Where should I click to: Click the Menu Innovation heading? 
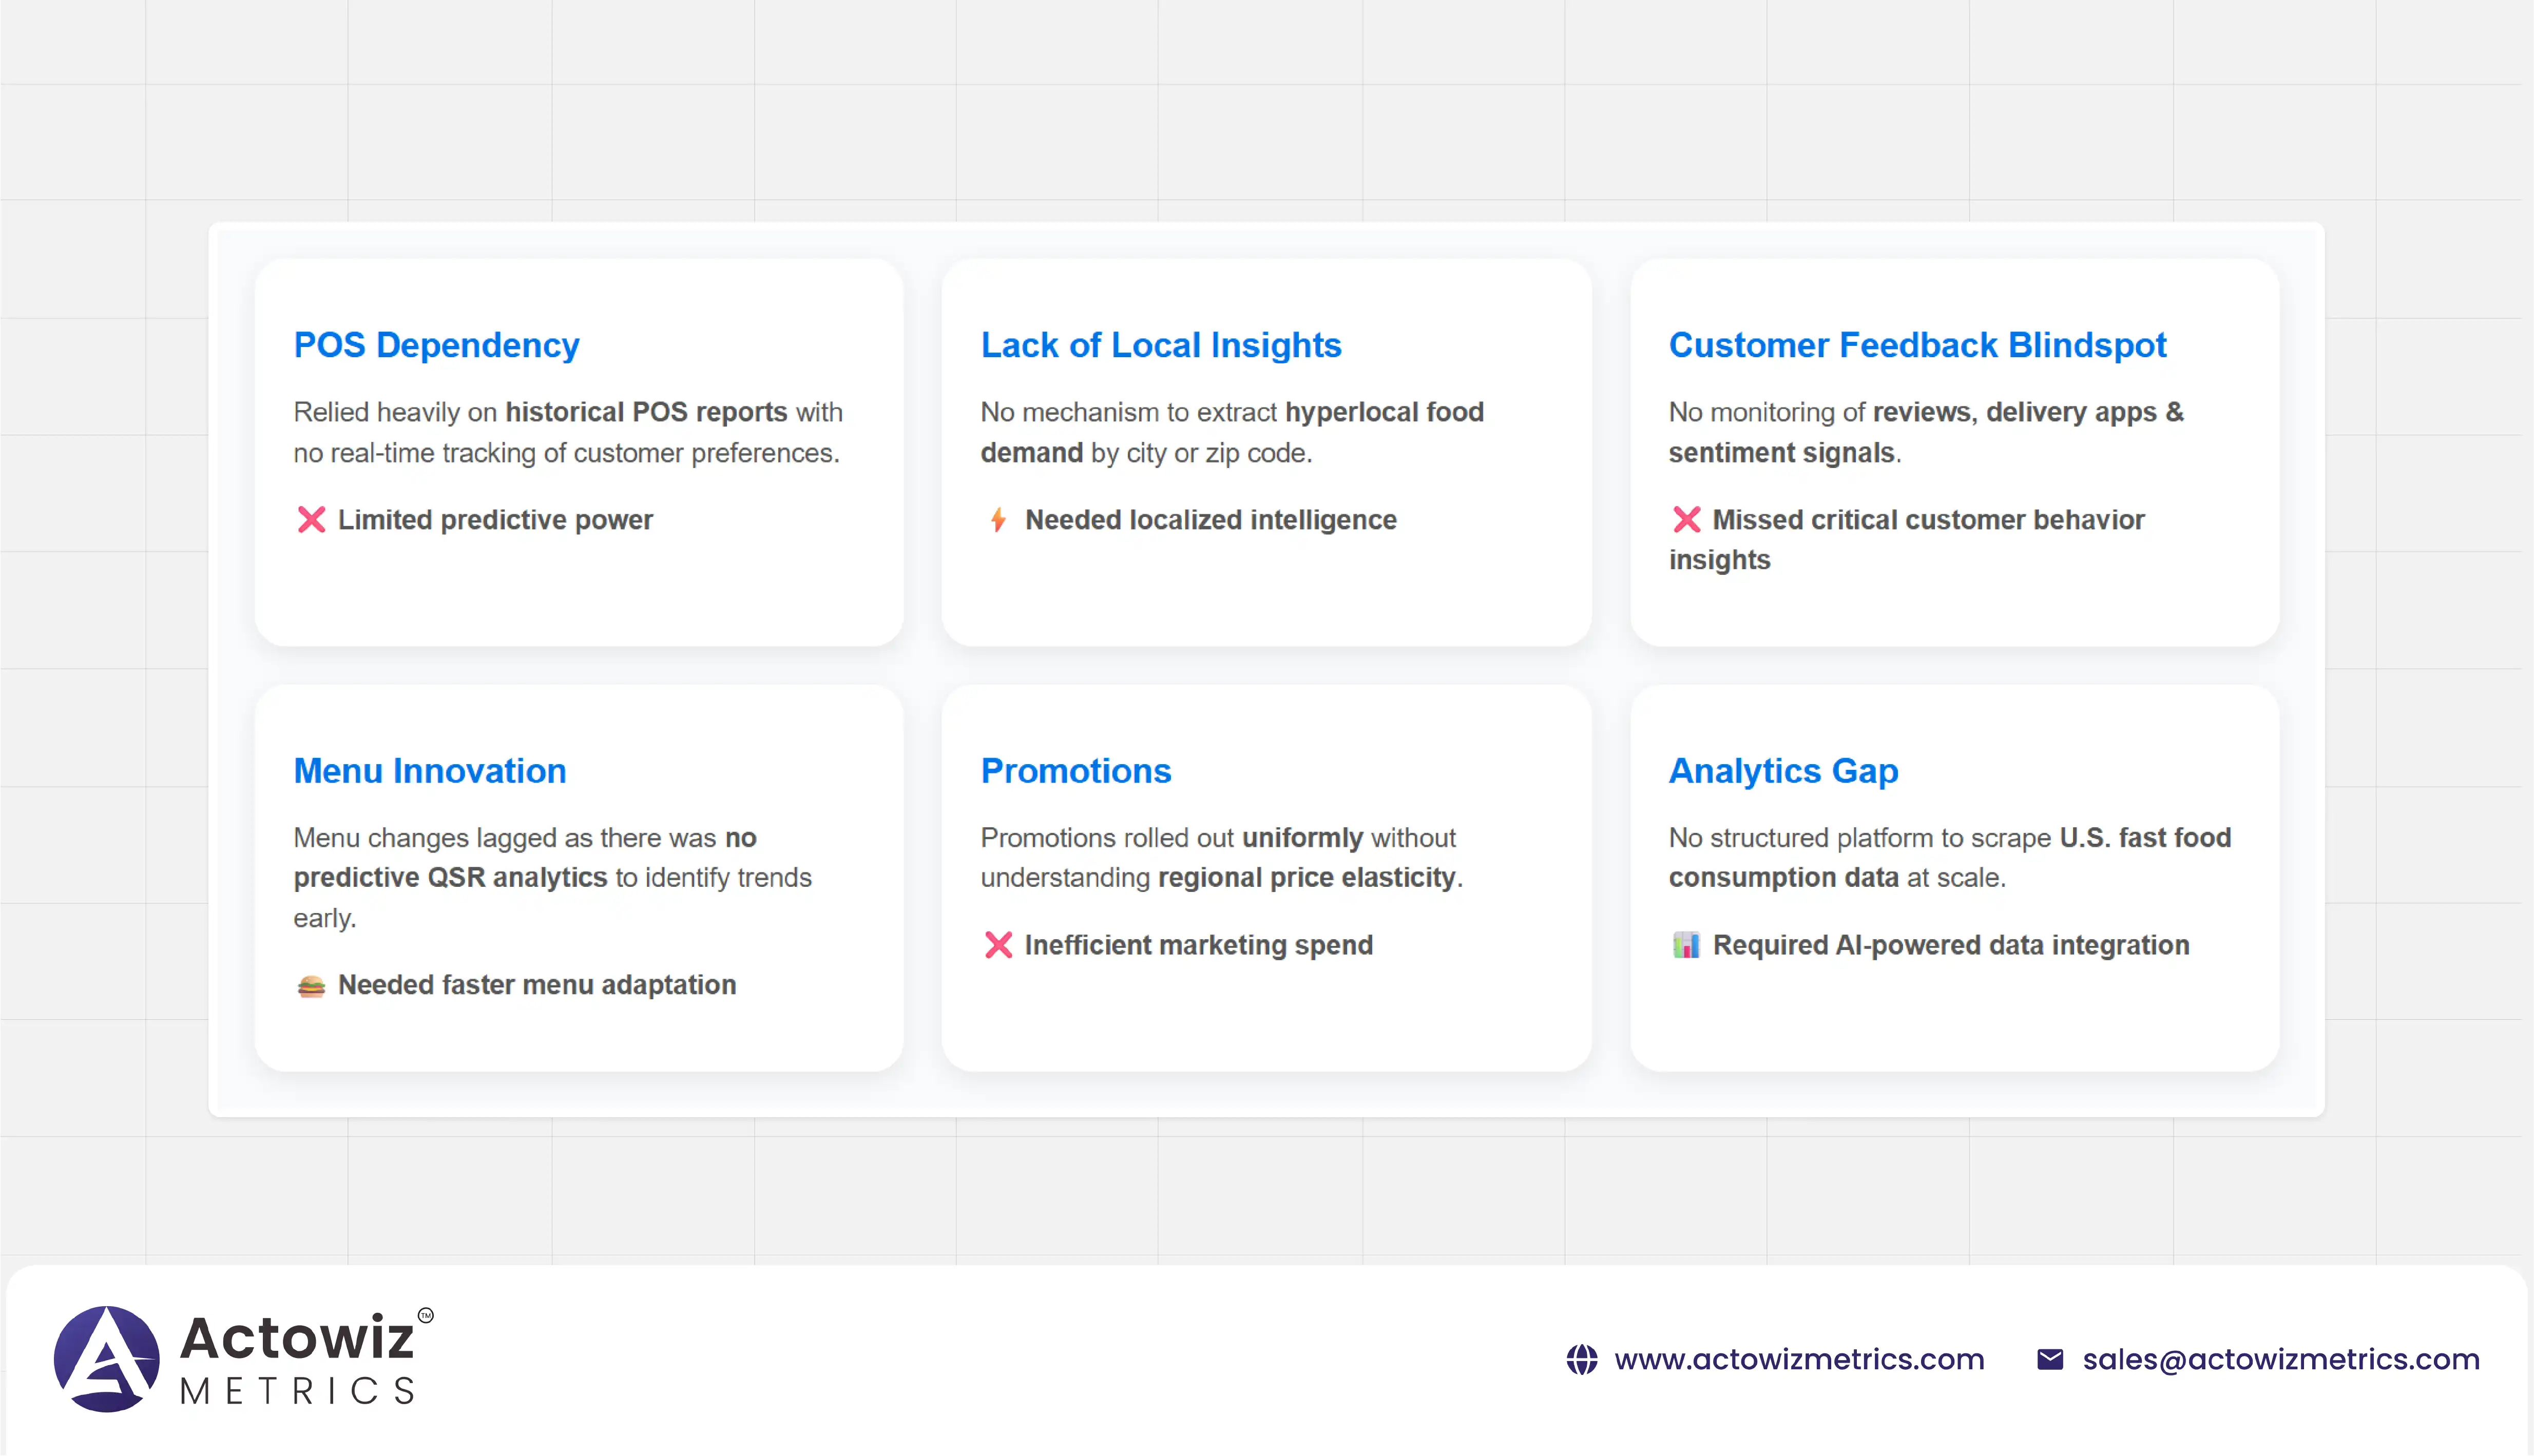click(430, 771)
